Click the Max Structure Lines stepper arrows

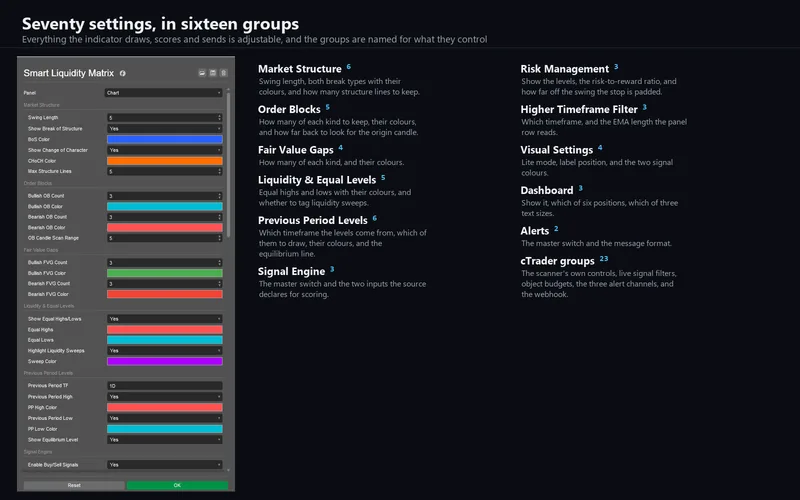pyautogui.click(x=219, y=171)
